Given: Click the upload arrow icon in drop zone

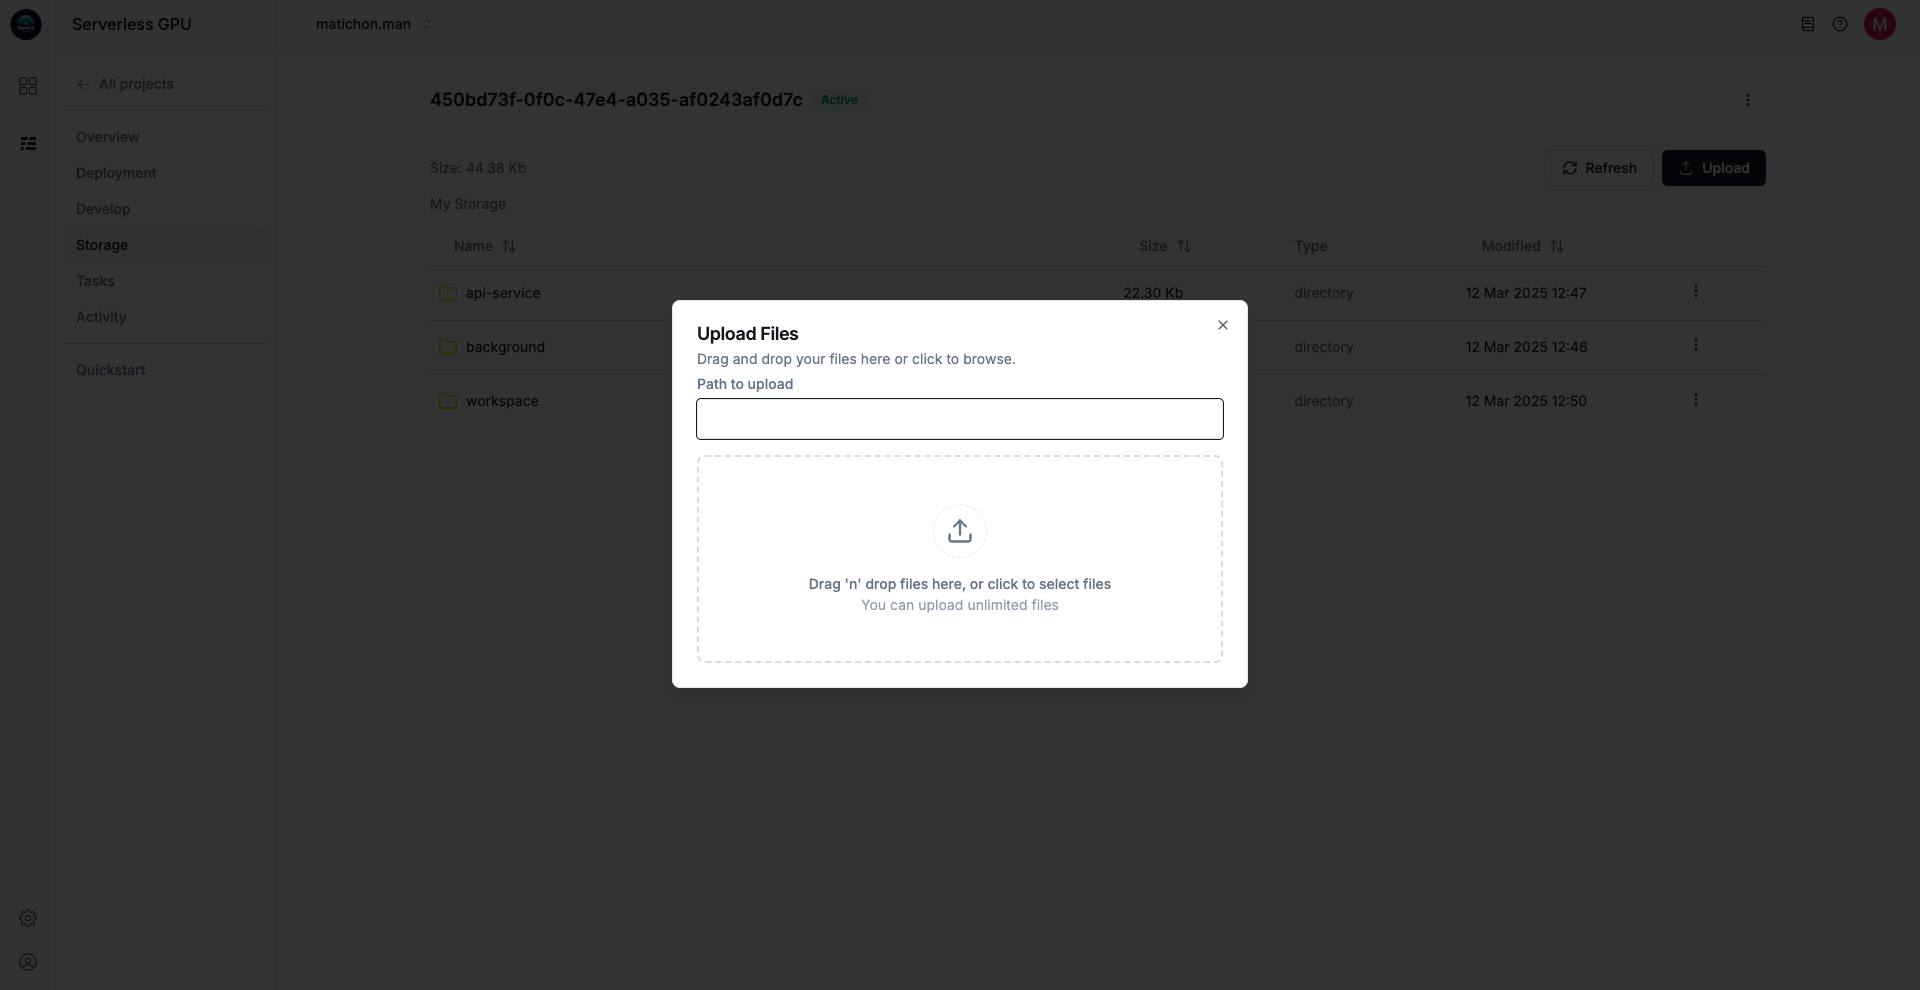Looking at the screenshot, I should [x=959, y=531].
